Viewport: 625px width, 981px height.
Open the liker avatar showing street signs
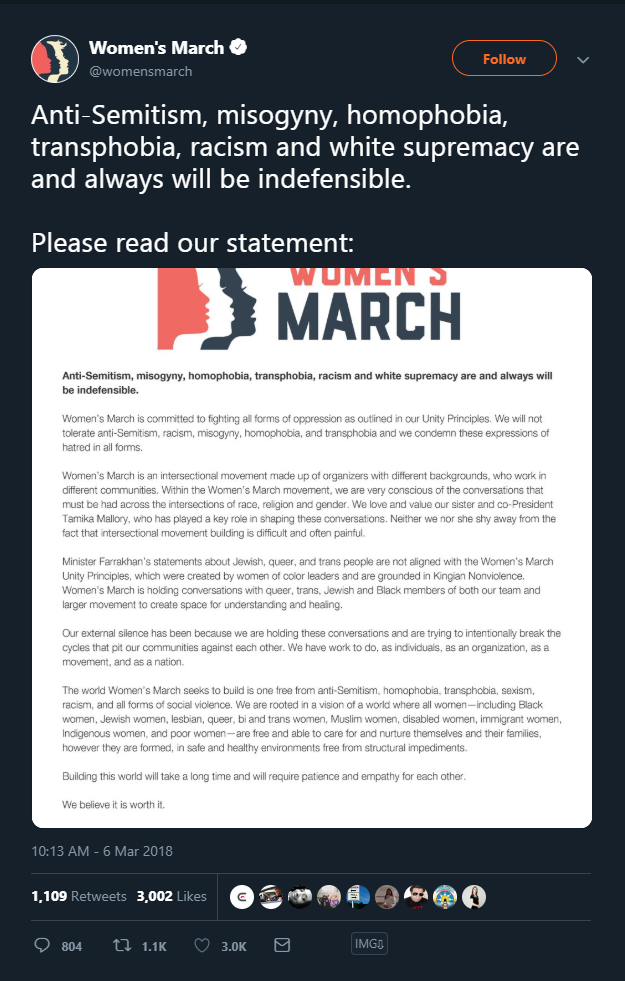point(358,897)
